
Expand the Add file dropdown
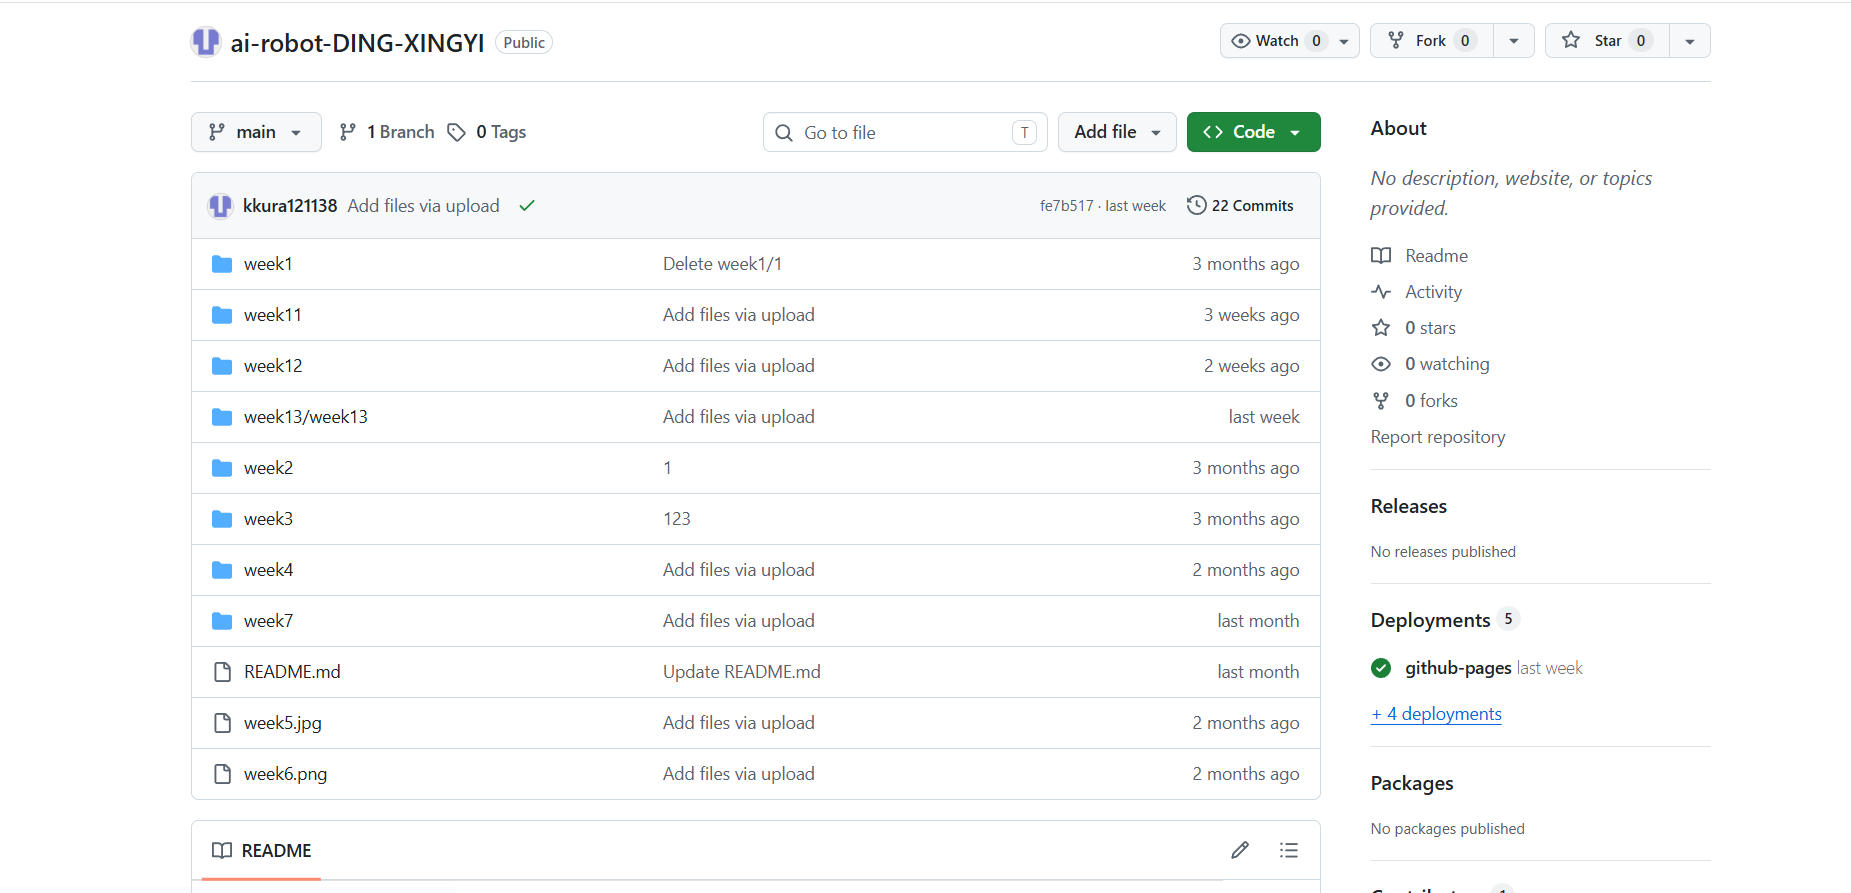[x=1117, y=132]
